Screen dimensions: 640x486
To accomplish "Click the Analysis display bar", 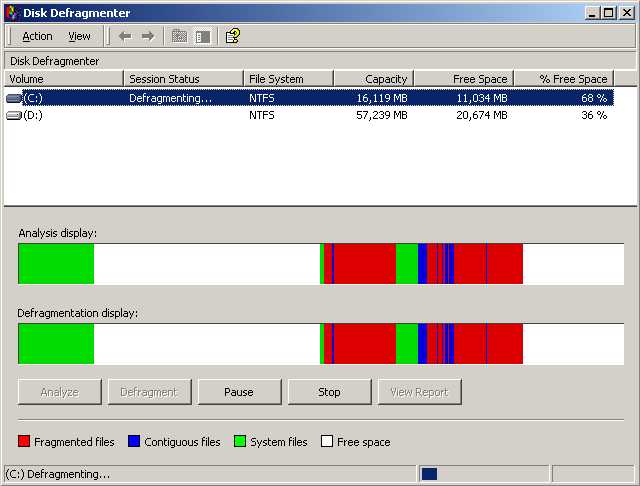I will click(x=321, y=264).
